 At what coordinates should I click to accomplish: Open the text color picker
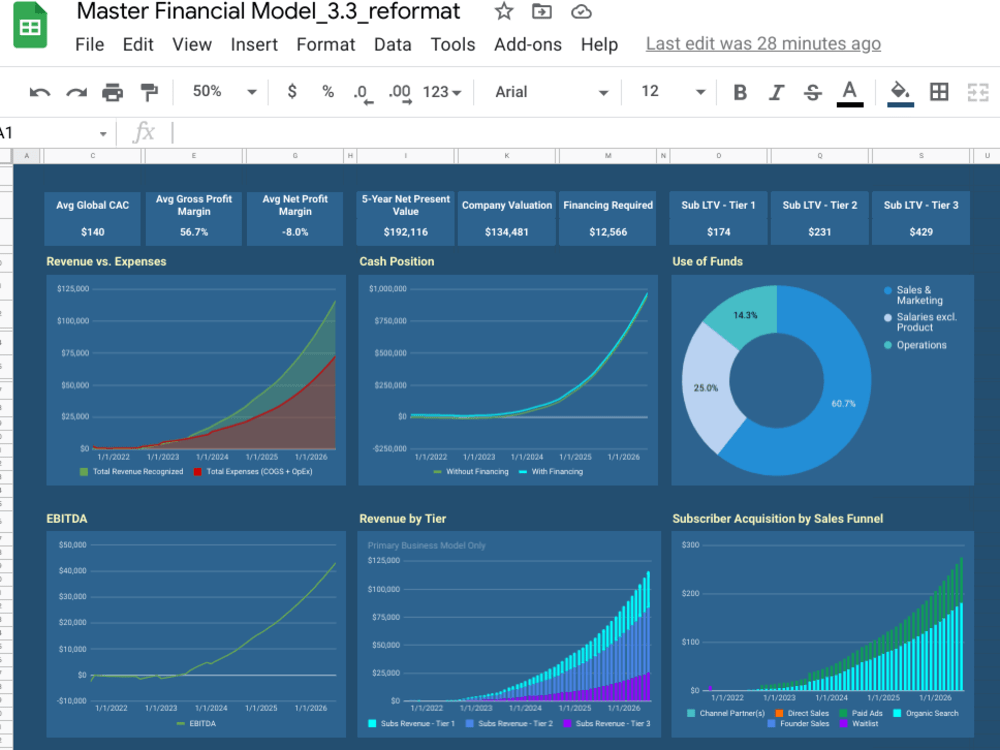tap(849, 92)
